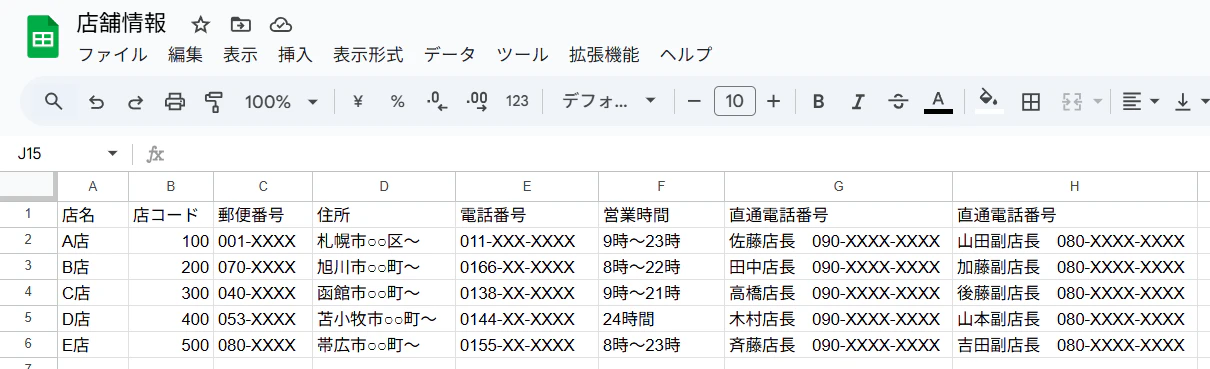
Task: Undo the last action
Action: click(96, 101)
